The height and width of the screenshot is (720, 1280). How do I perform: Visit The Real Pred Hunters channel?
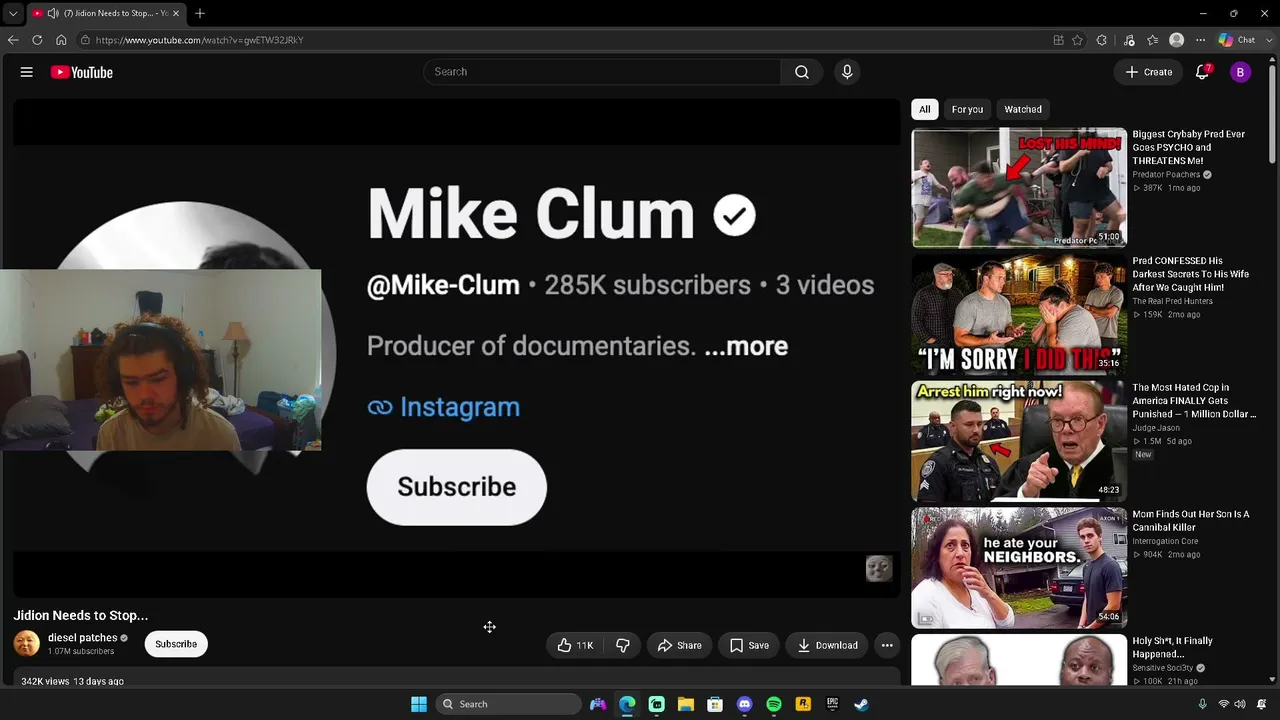[x=1172, y=301]
